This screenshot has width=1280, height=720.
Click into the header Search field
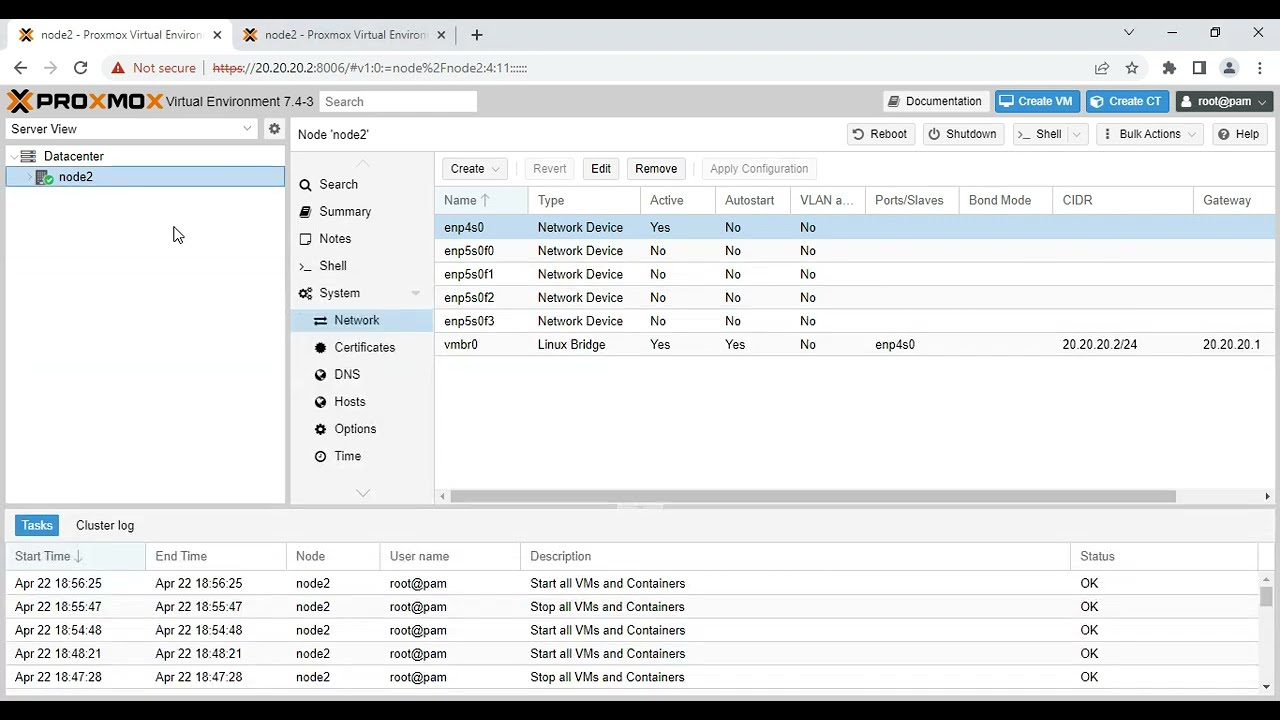click(x=398, y=101)
